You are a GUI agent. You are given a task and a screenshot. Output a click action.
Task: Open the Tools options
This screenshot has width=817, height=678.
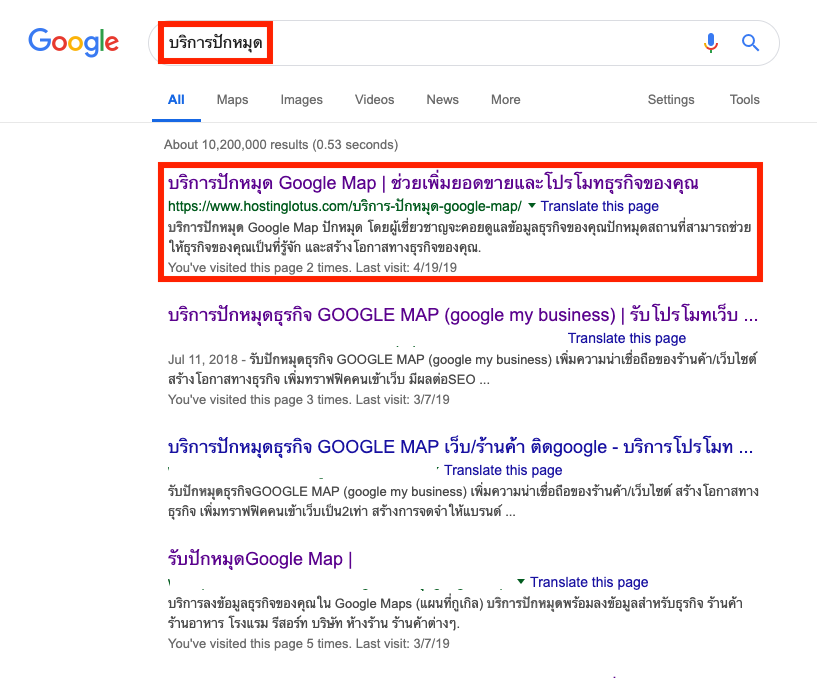point(744,100)
